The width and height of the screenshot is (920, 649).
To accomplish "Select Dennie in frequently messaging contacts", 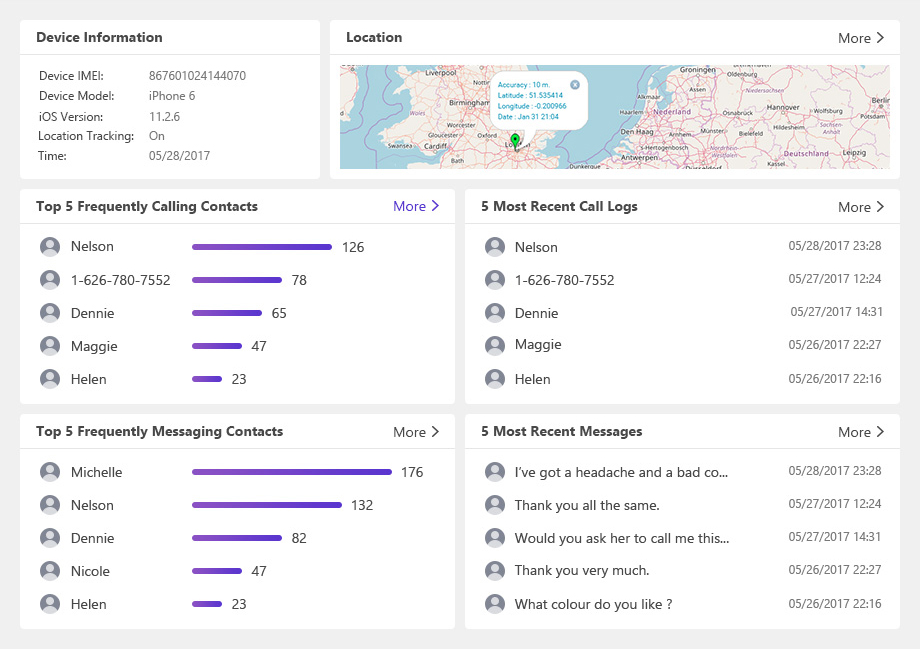I will point(92,538).
